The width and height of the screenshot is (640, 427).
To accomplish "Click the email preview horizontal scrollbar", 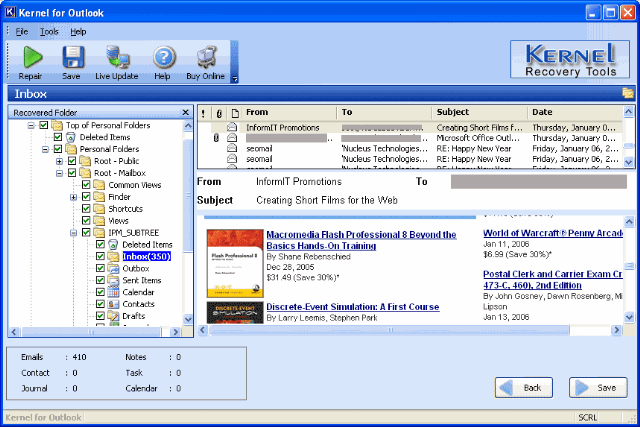I will [400, 329].
